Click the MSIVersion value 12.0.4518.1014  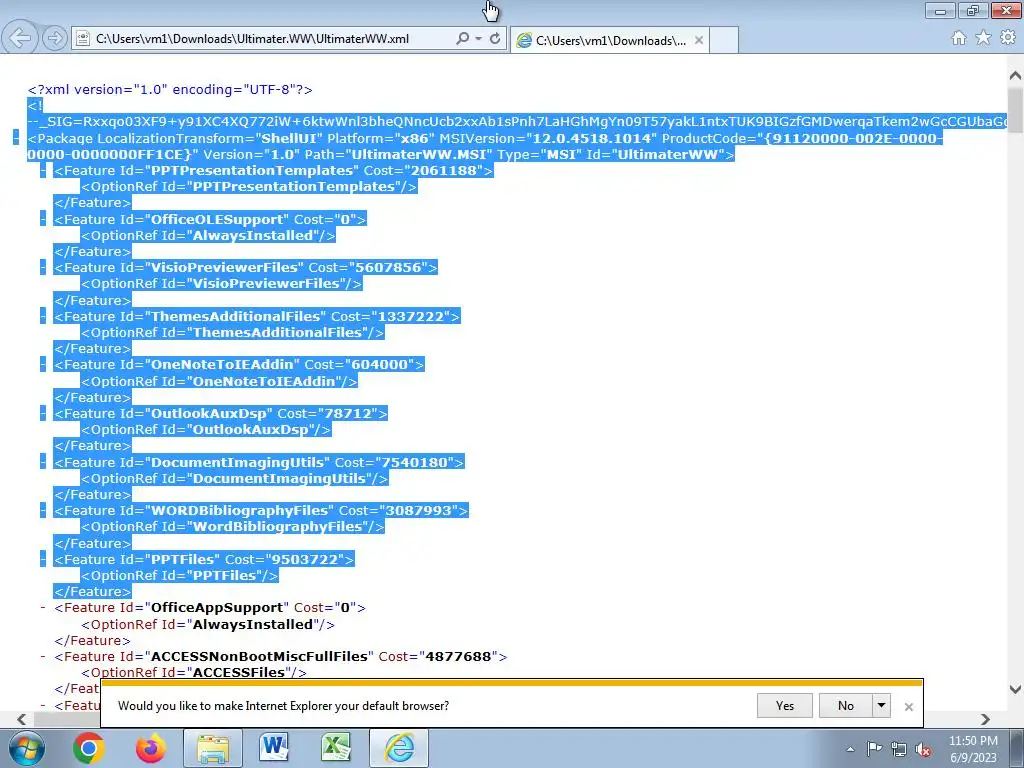click(592, 138)
